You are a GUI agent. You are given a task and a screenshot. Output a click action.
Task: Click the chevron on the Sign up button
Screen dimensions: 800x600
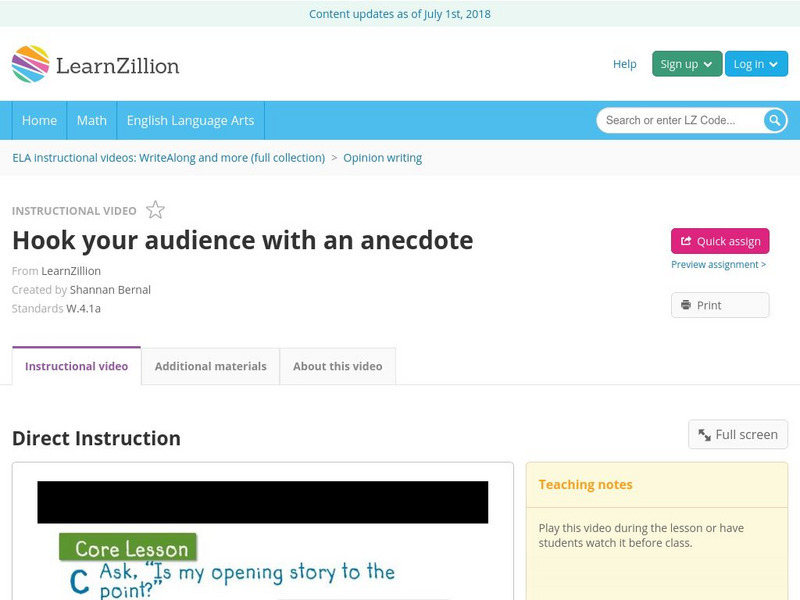pyautogui.click(x=707, y=63)
